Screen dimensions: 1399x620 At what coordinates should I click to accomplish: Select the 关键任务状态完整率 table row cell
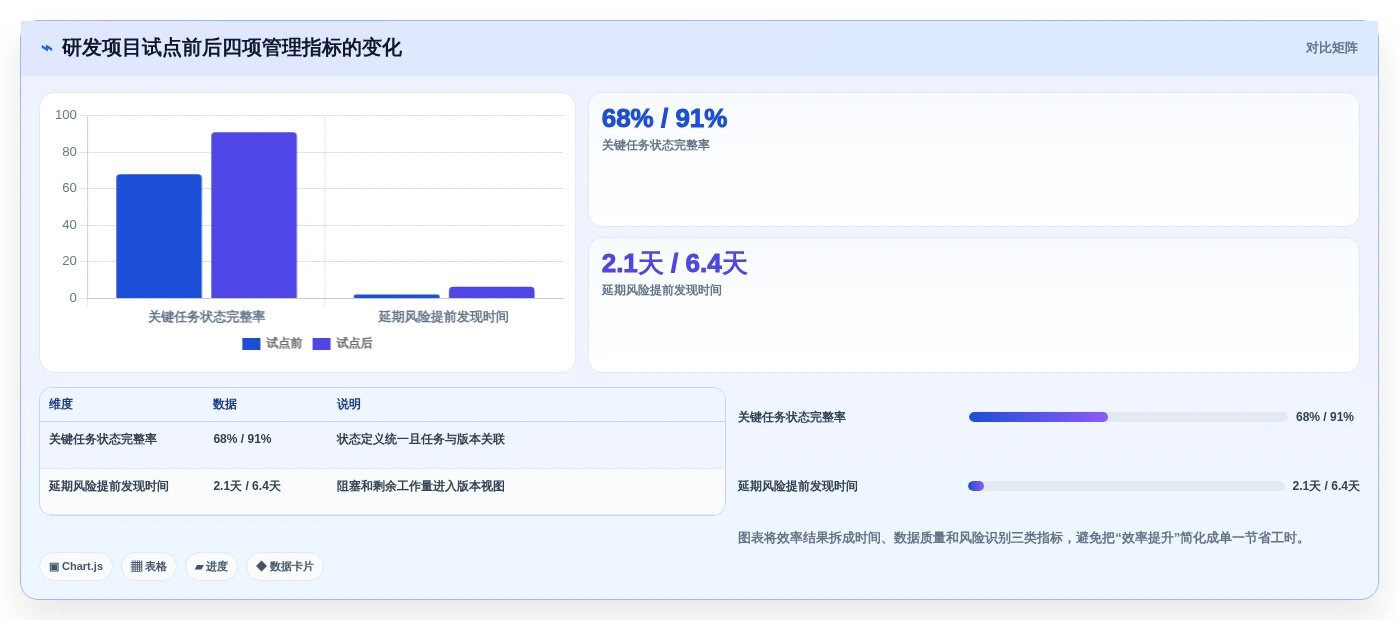[103, 439]
